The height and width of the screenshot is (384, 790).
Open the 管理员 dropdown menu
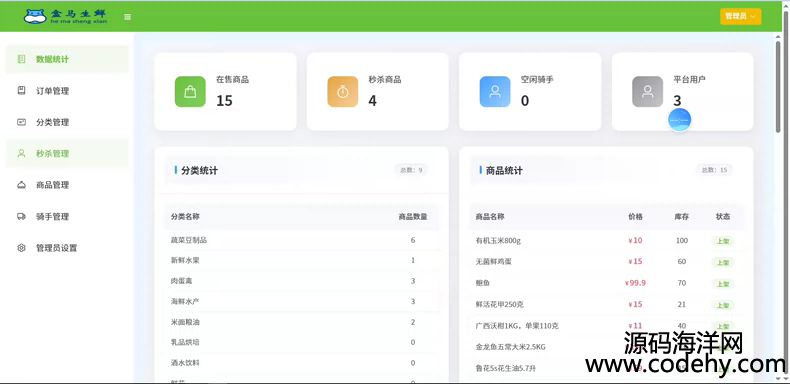[x=740, y=17]
